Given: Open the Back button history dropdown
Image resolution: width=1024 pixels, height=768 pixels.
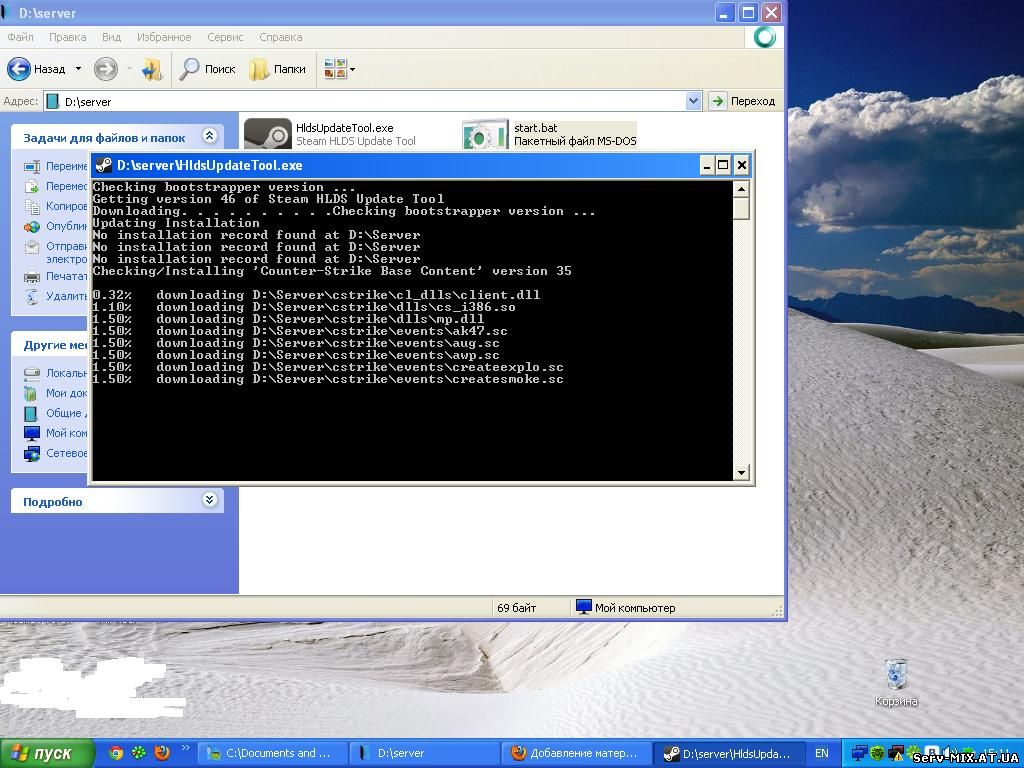Looking at the screenshot, I should 78,69.
